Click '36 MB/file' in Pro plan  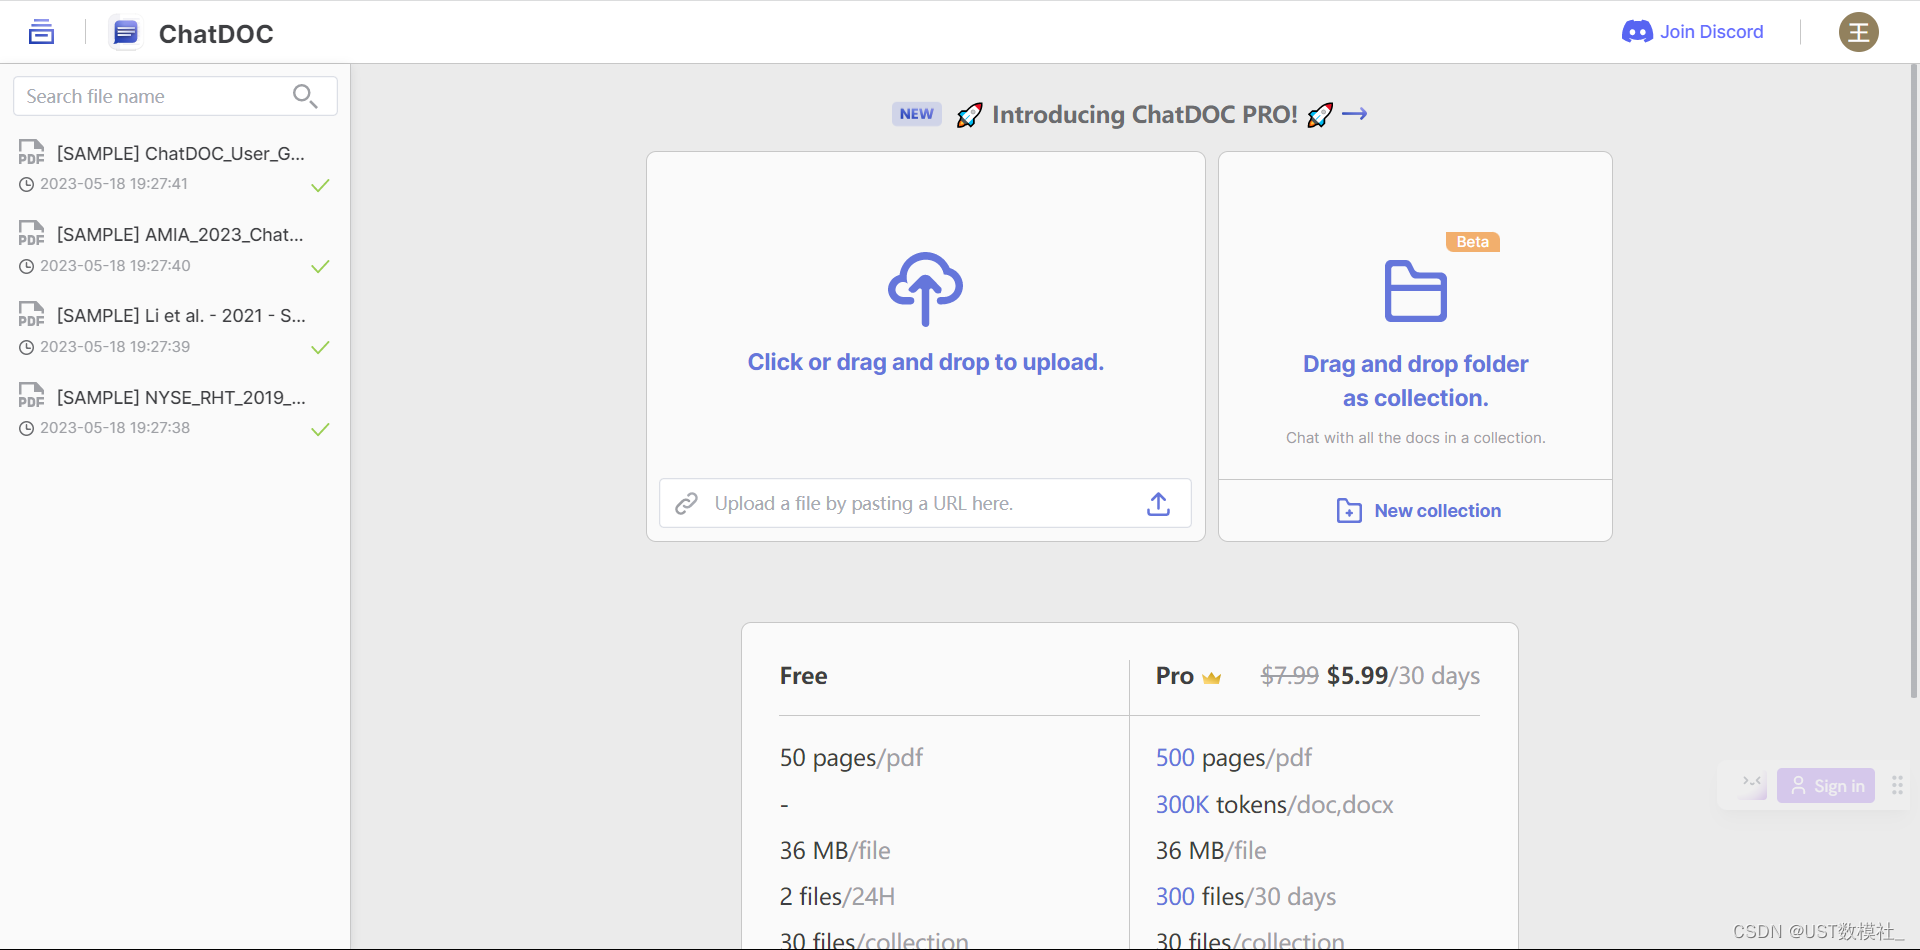click(x=1211, y=851)
